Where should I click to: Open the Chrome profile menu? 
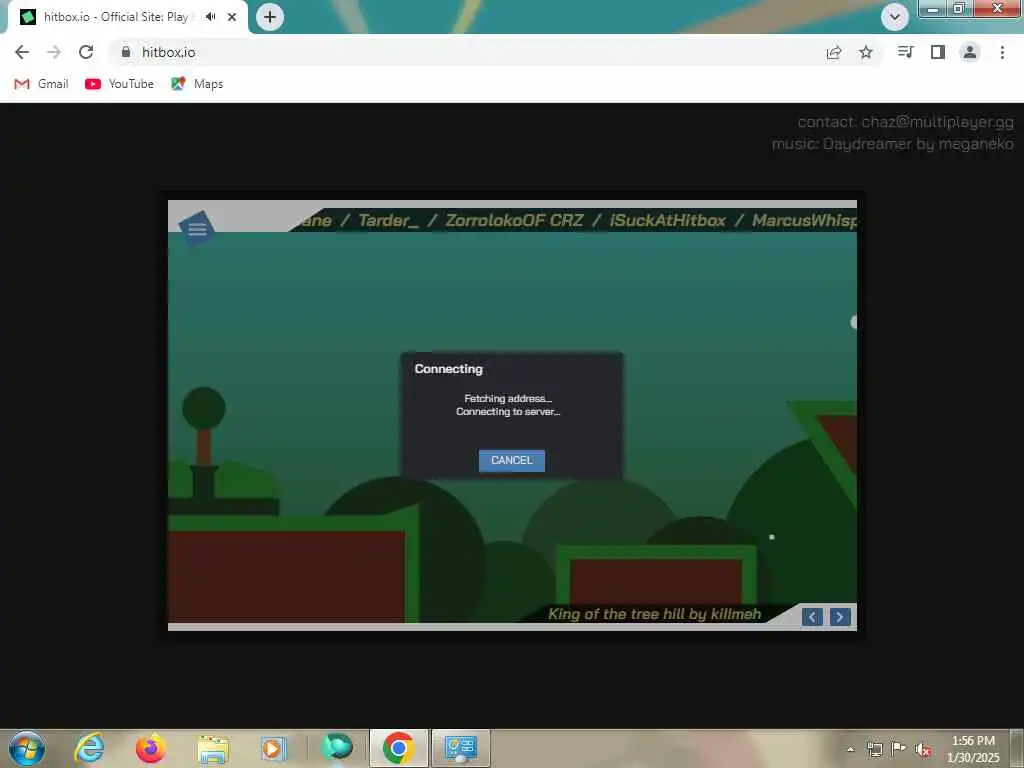pyautogui.click(x=970, y=52)
